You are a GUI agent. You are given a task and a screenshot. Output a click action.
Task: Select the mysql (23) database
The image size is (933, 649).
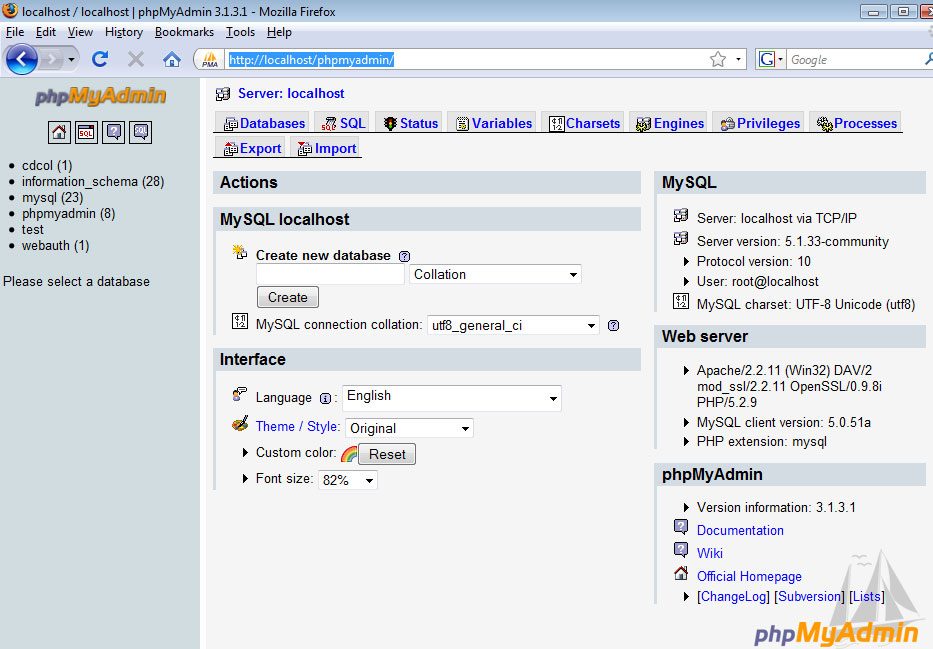52,197
